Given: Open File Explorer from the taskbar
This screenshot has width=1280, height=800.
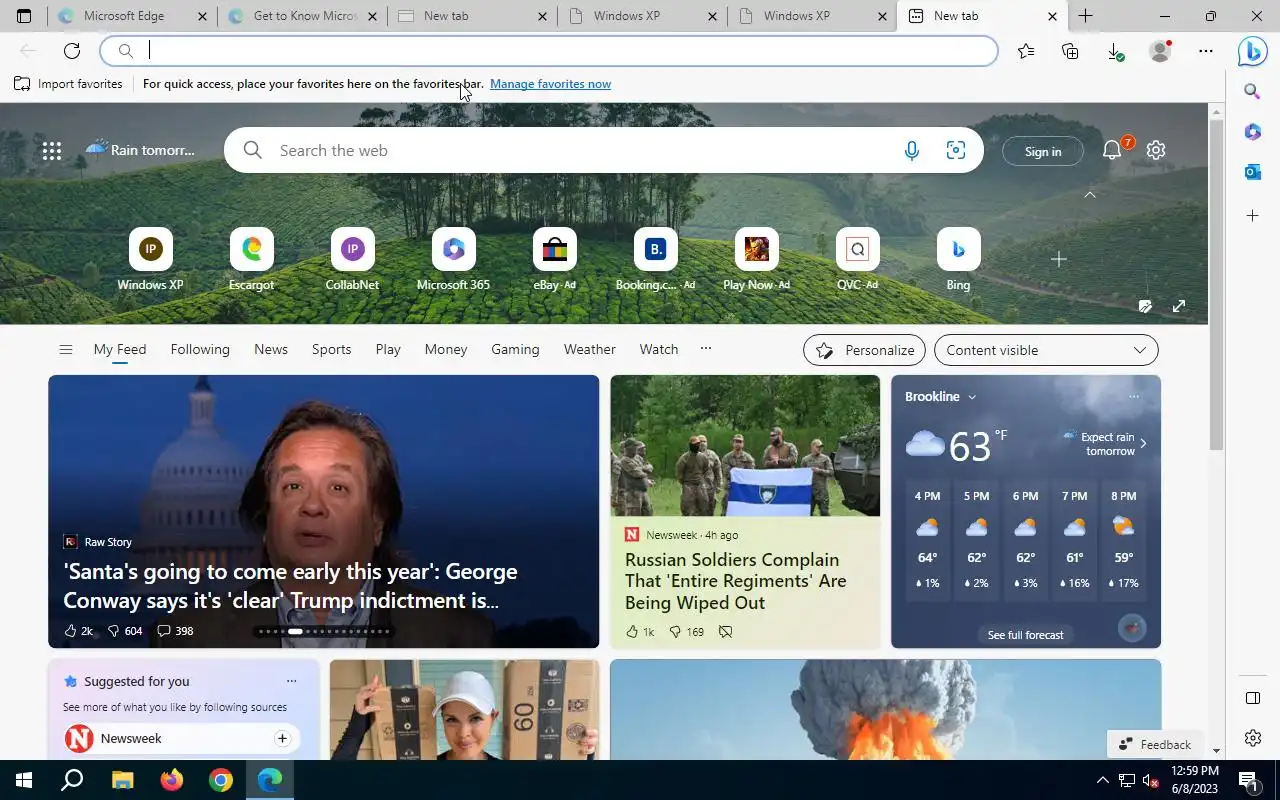Looking at the screenshot, I should [x=122, y=780].
